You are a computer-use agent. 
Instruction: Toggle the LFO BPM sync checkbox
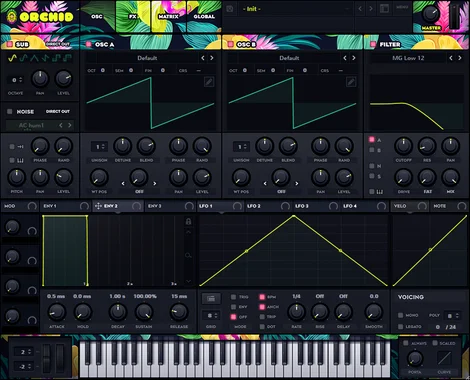(x=262, y=297)
